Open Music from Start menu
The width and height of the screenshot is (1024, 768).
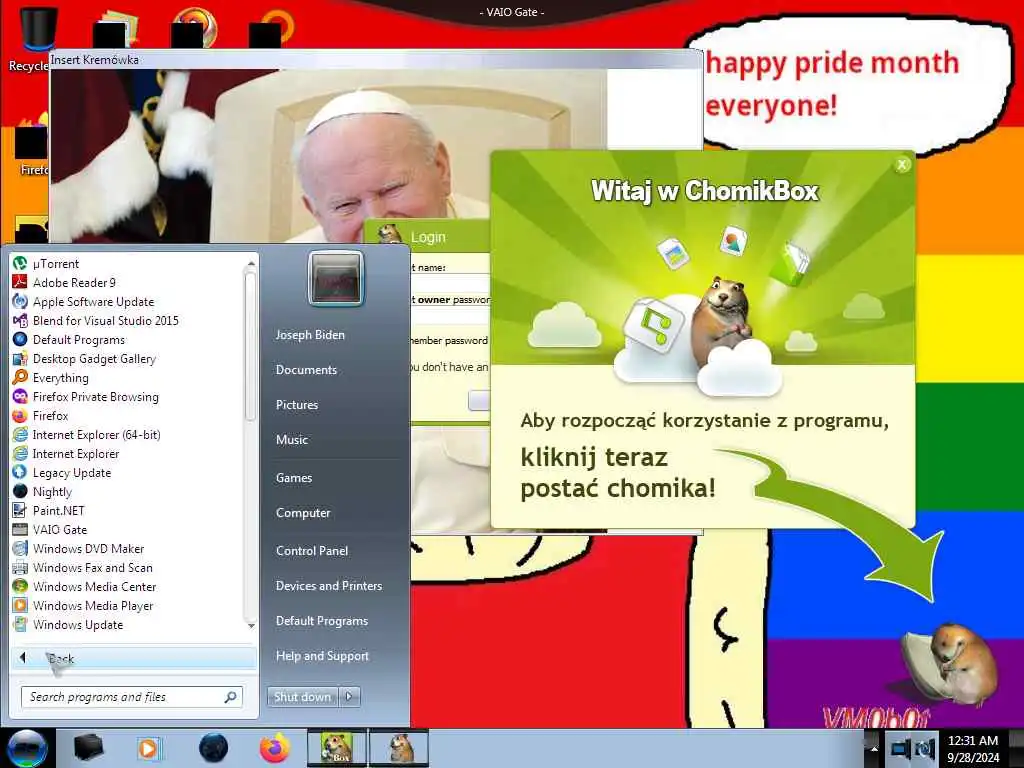291,440
